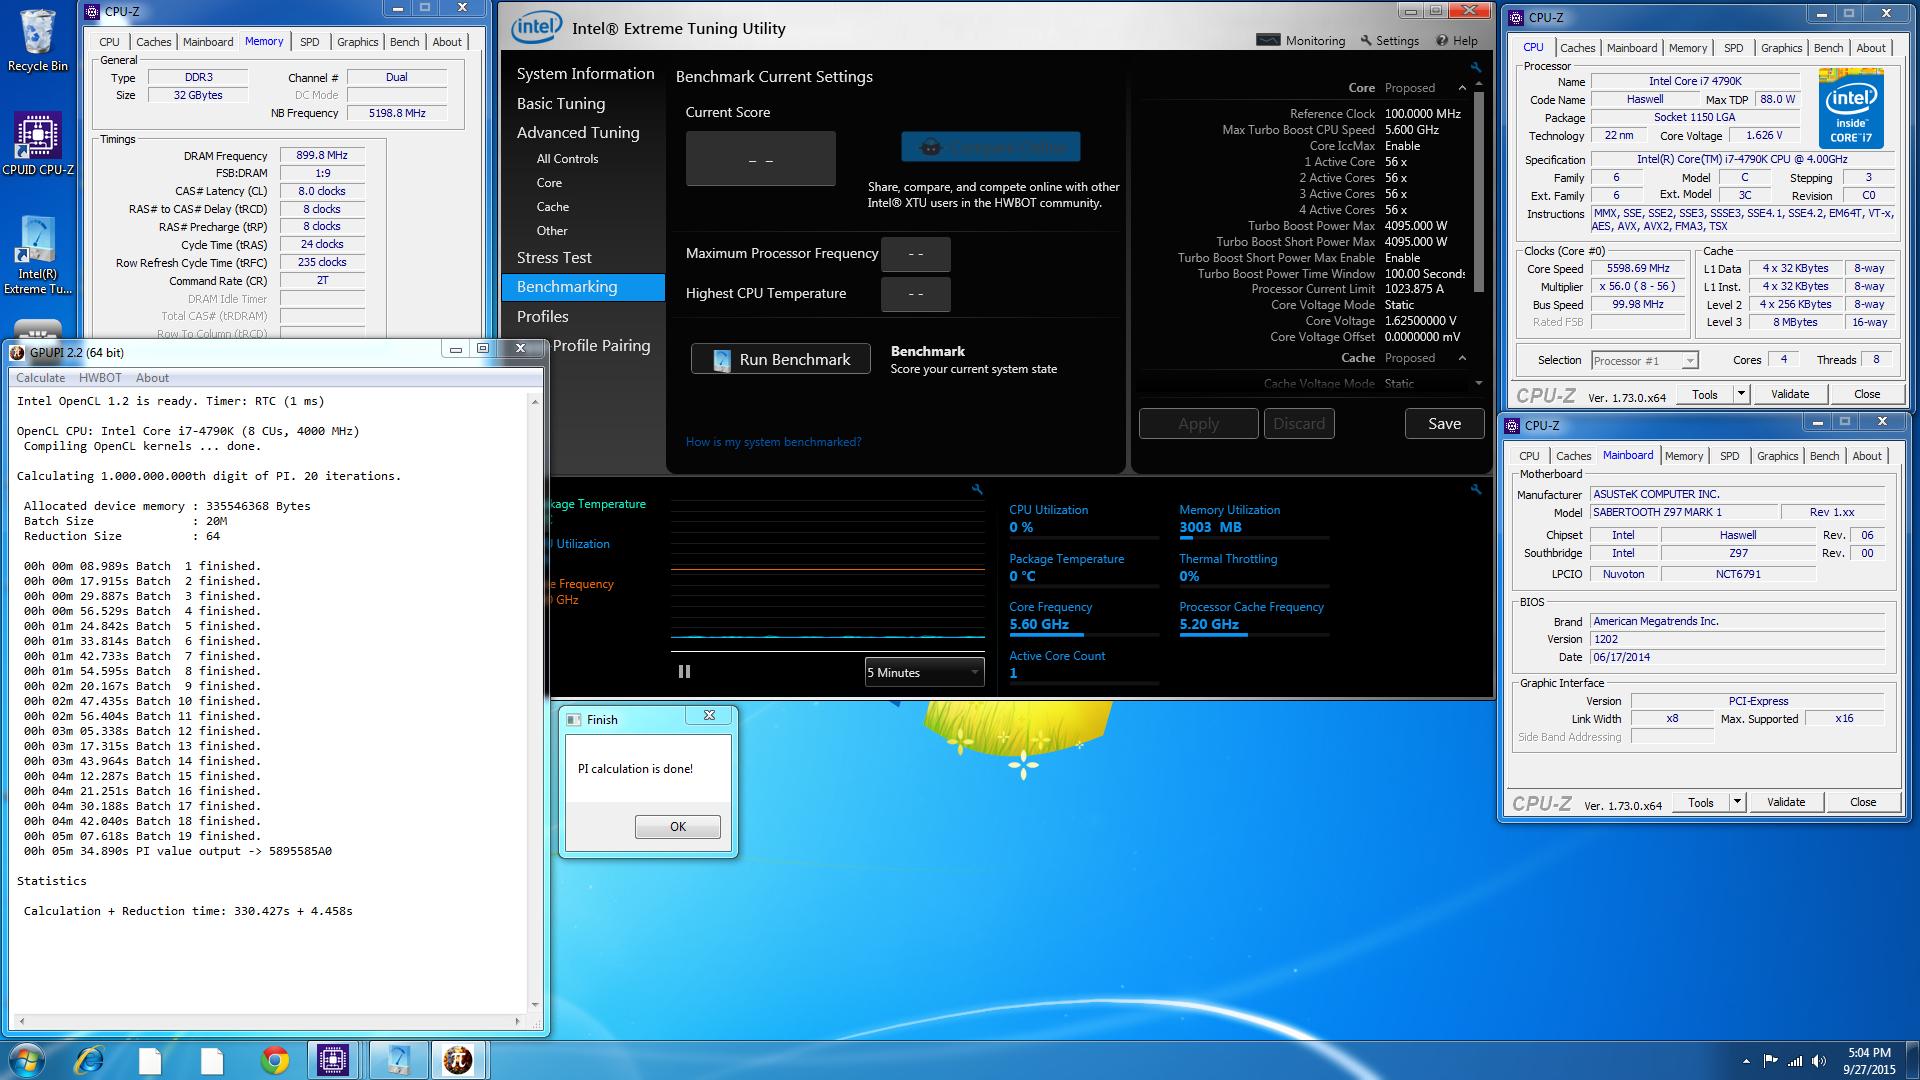
Task: Open HWBOT menu in GPUPI
Action: (100, 378)
